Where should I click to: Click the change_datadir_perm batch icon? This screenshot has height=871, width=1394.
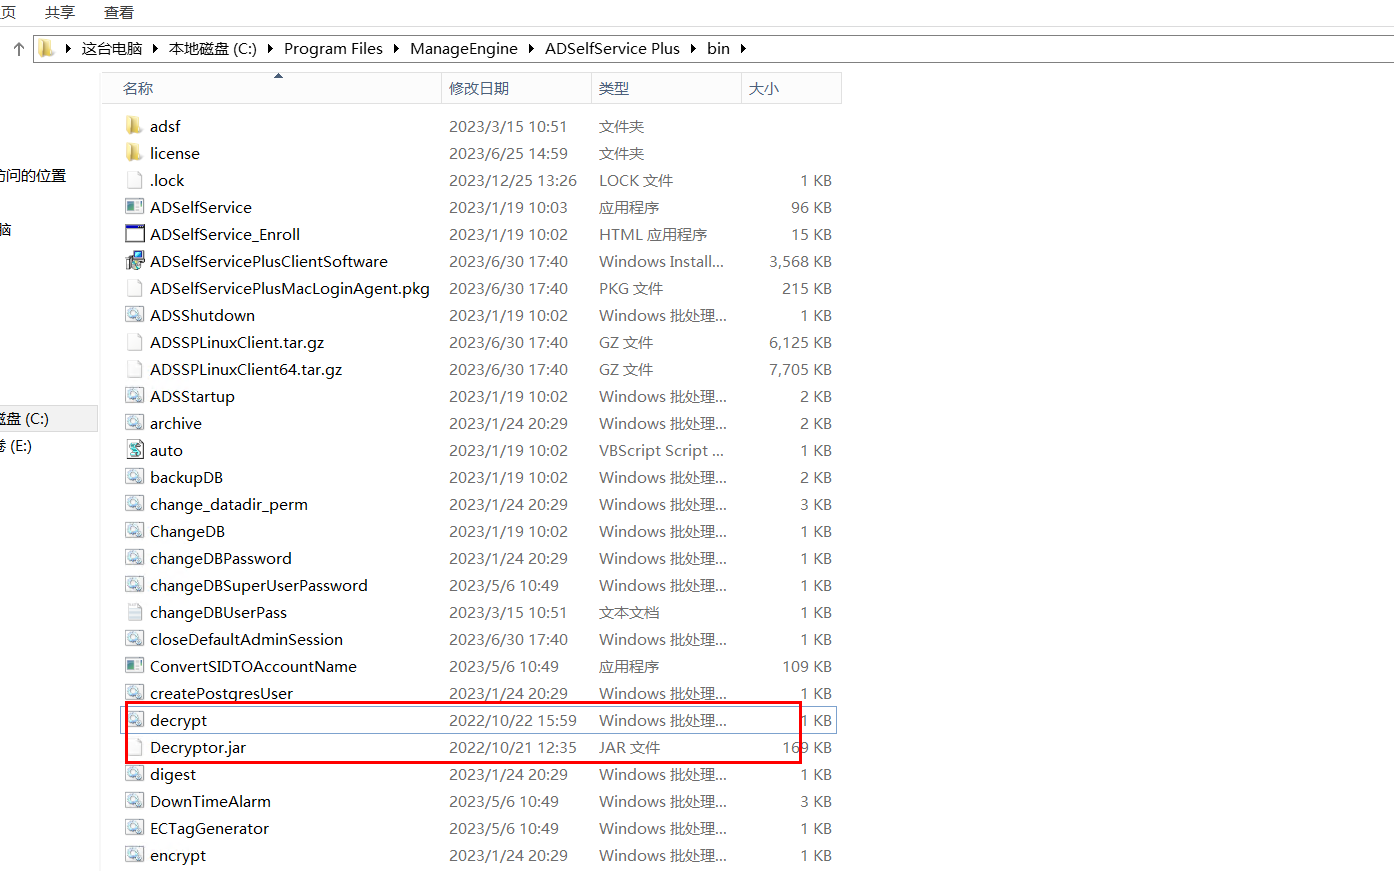coord(134,503)
